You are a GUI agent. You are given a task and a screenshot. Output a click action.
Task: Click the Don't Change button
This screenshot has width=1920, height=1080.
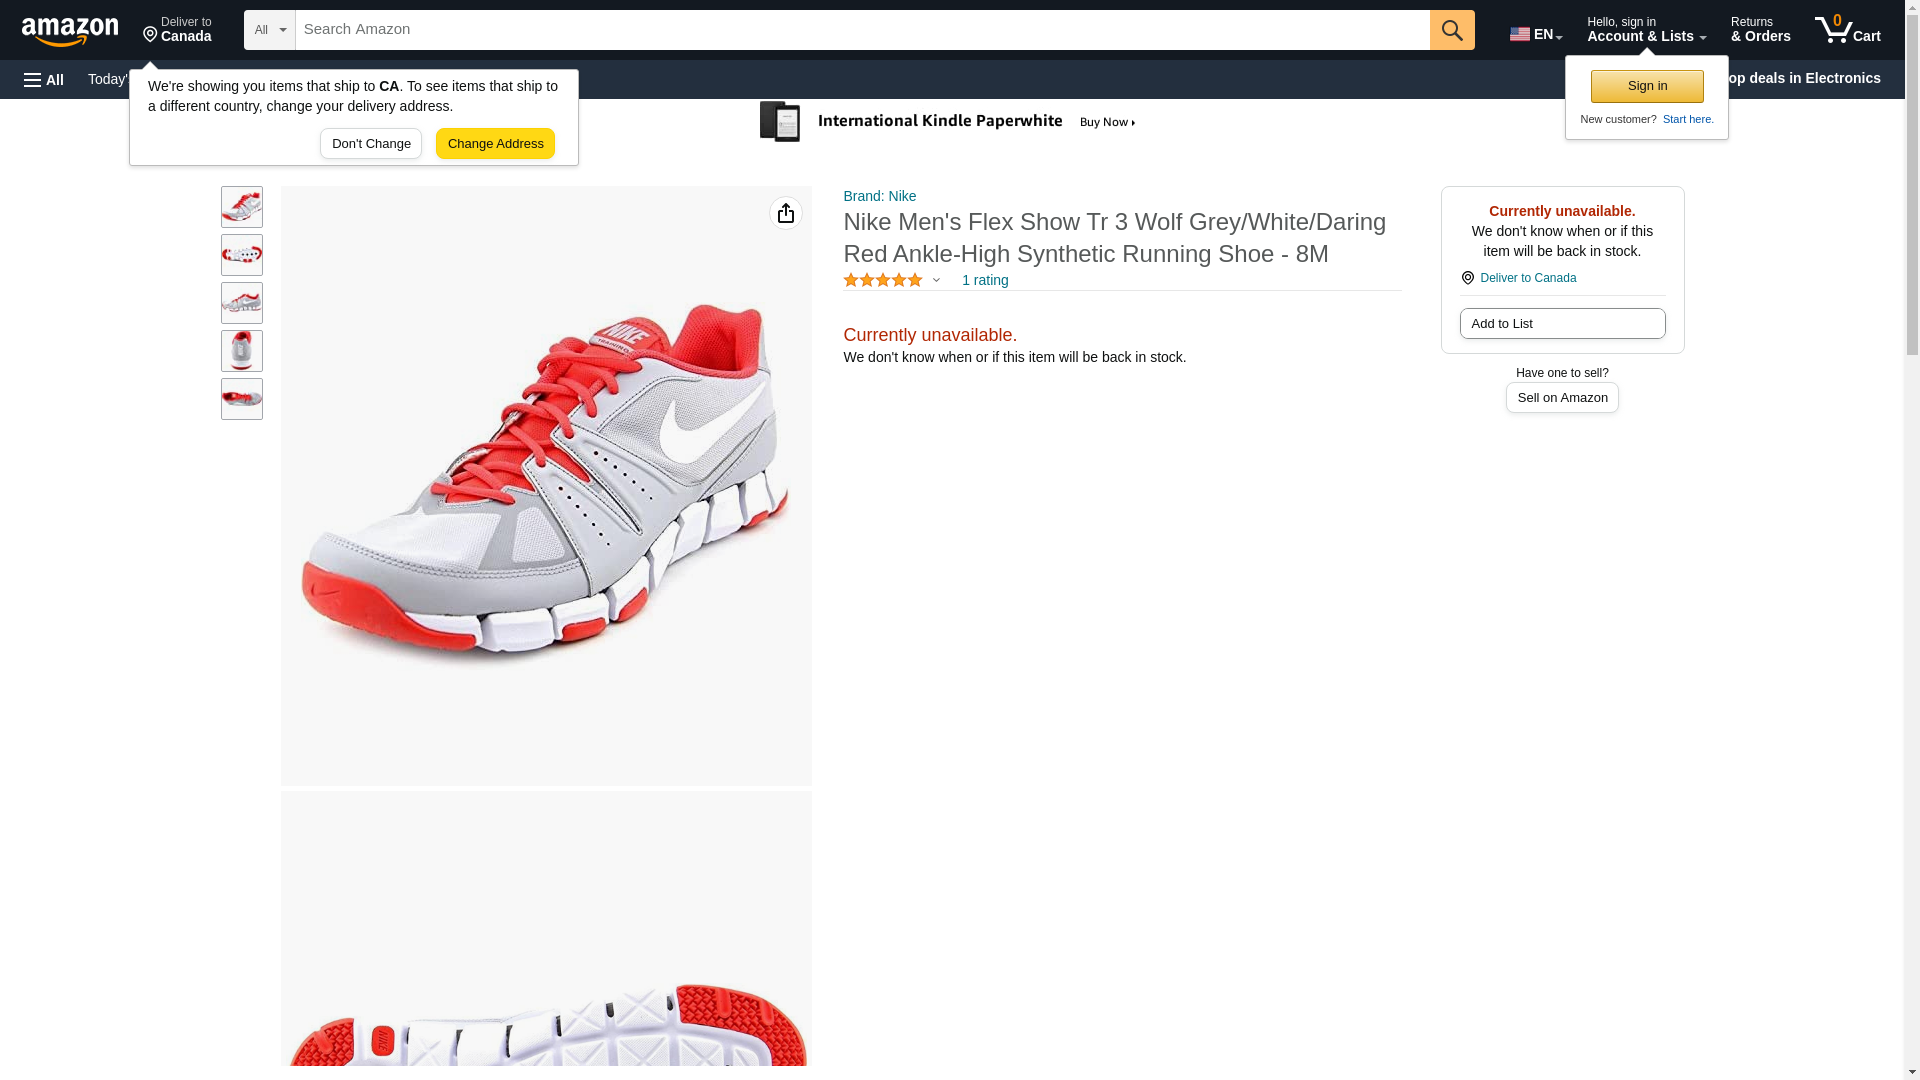(371, 144)
